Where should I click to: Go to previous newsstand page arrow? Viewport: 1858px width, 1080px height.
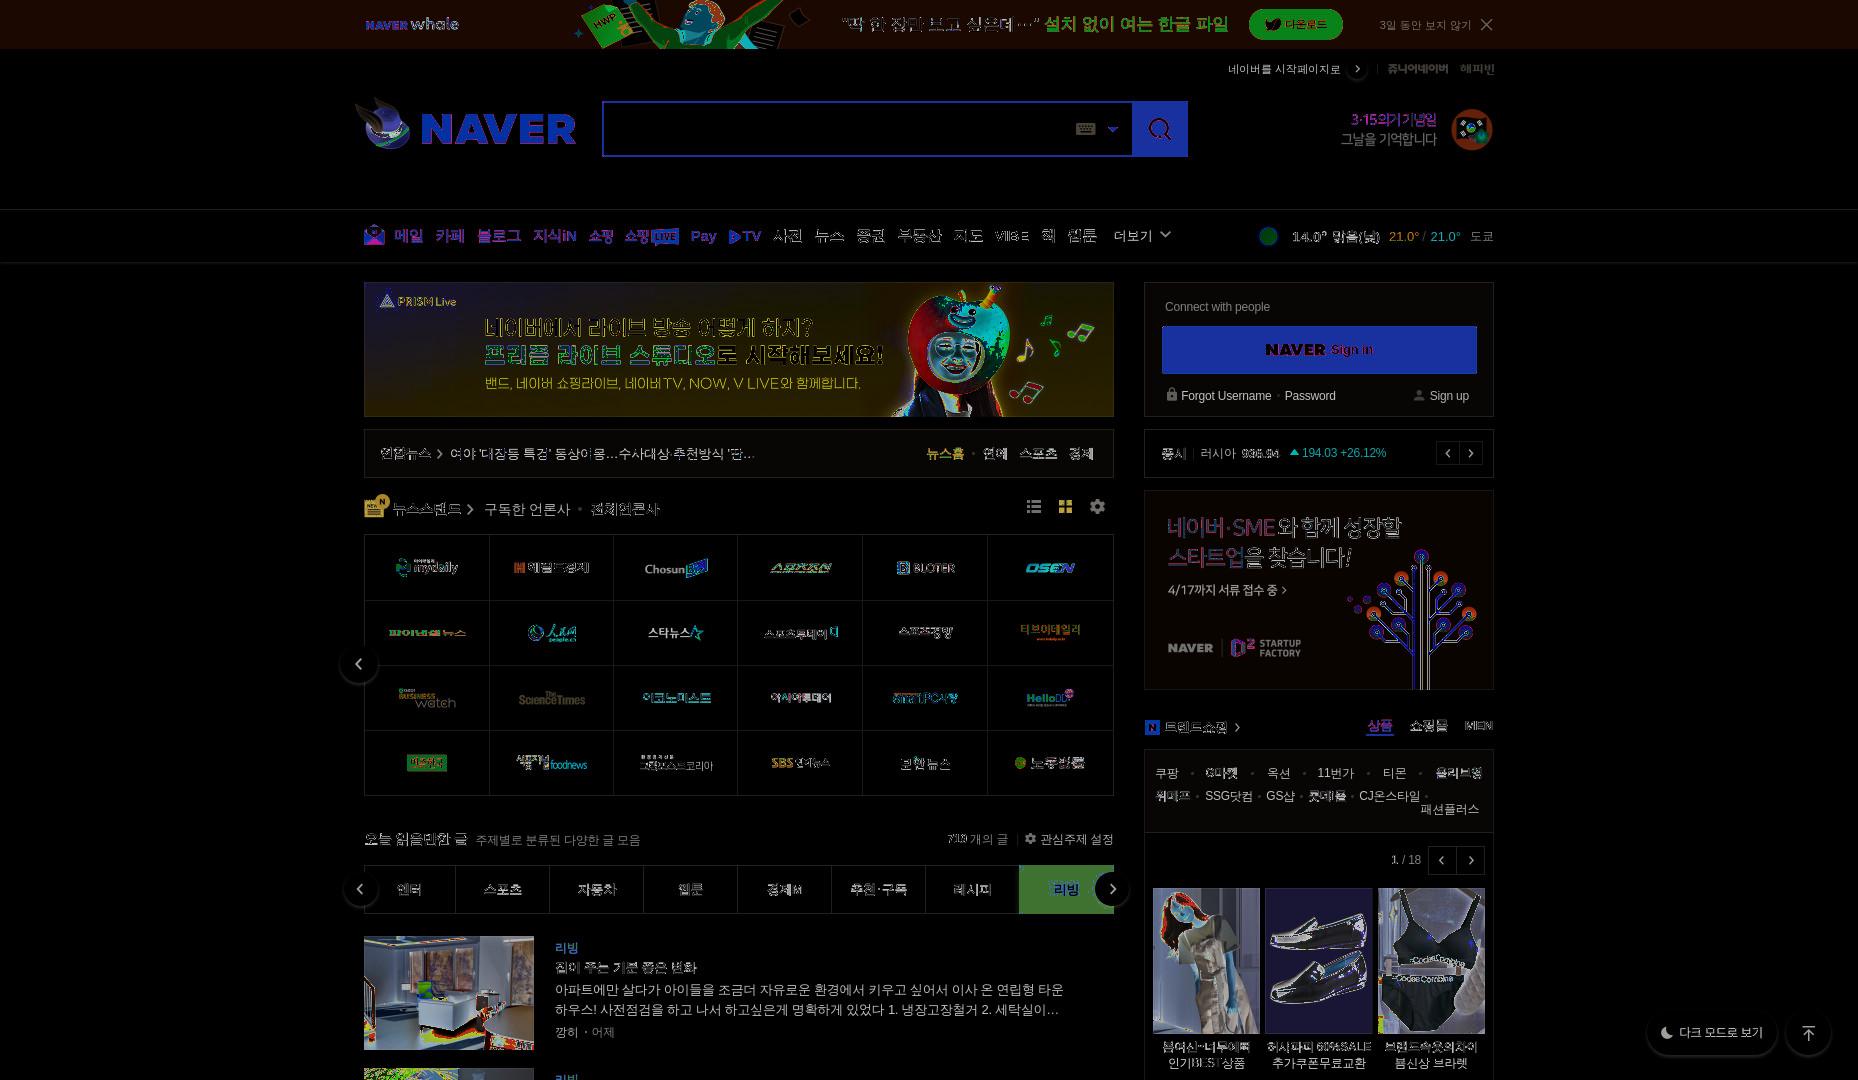click(x=359, y=664)
